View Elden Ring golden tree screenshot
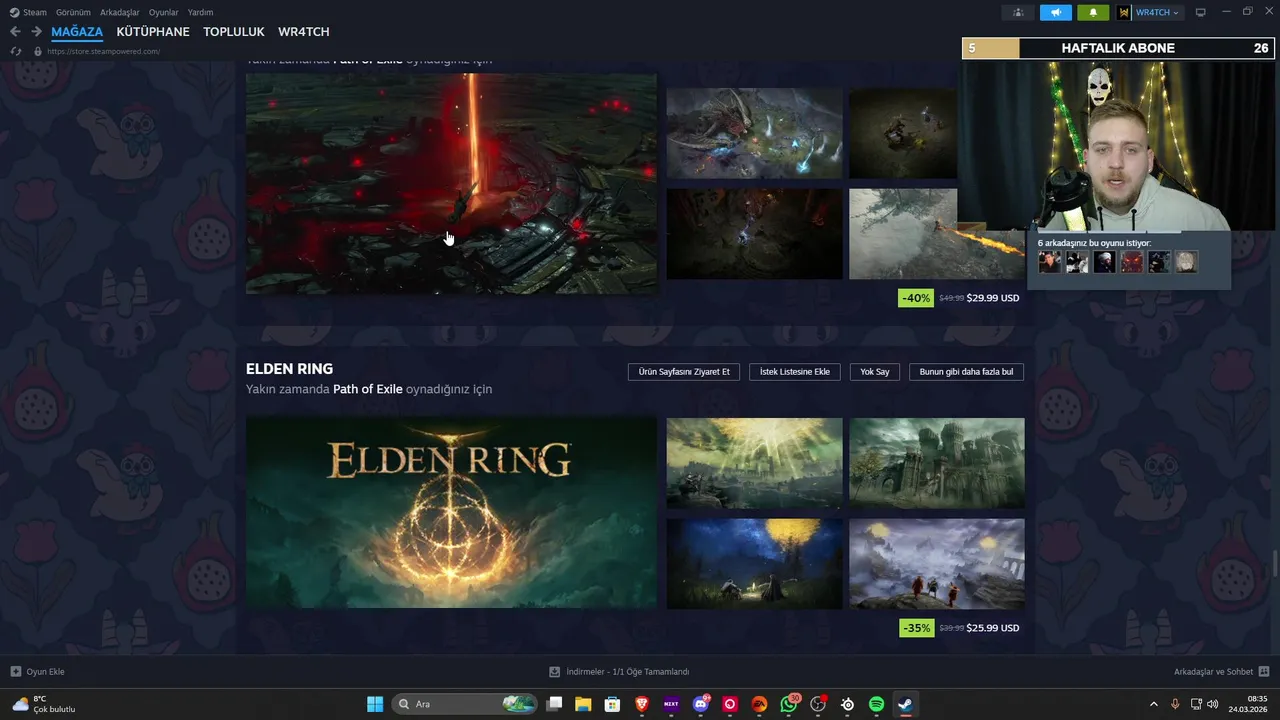 click(x=754, y=463)
